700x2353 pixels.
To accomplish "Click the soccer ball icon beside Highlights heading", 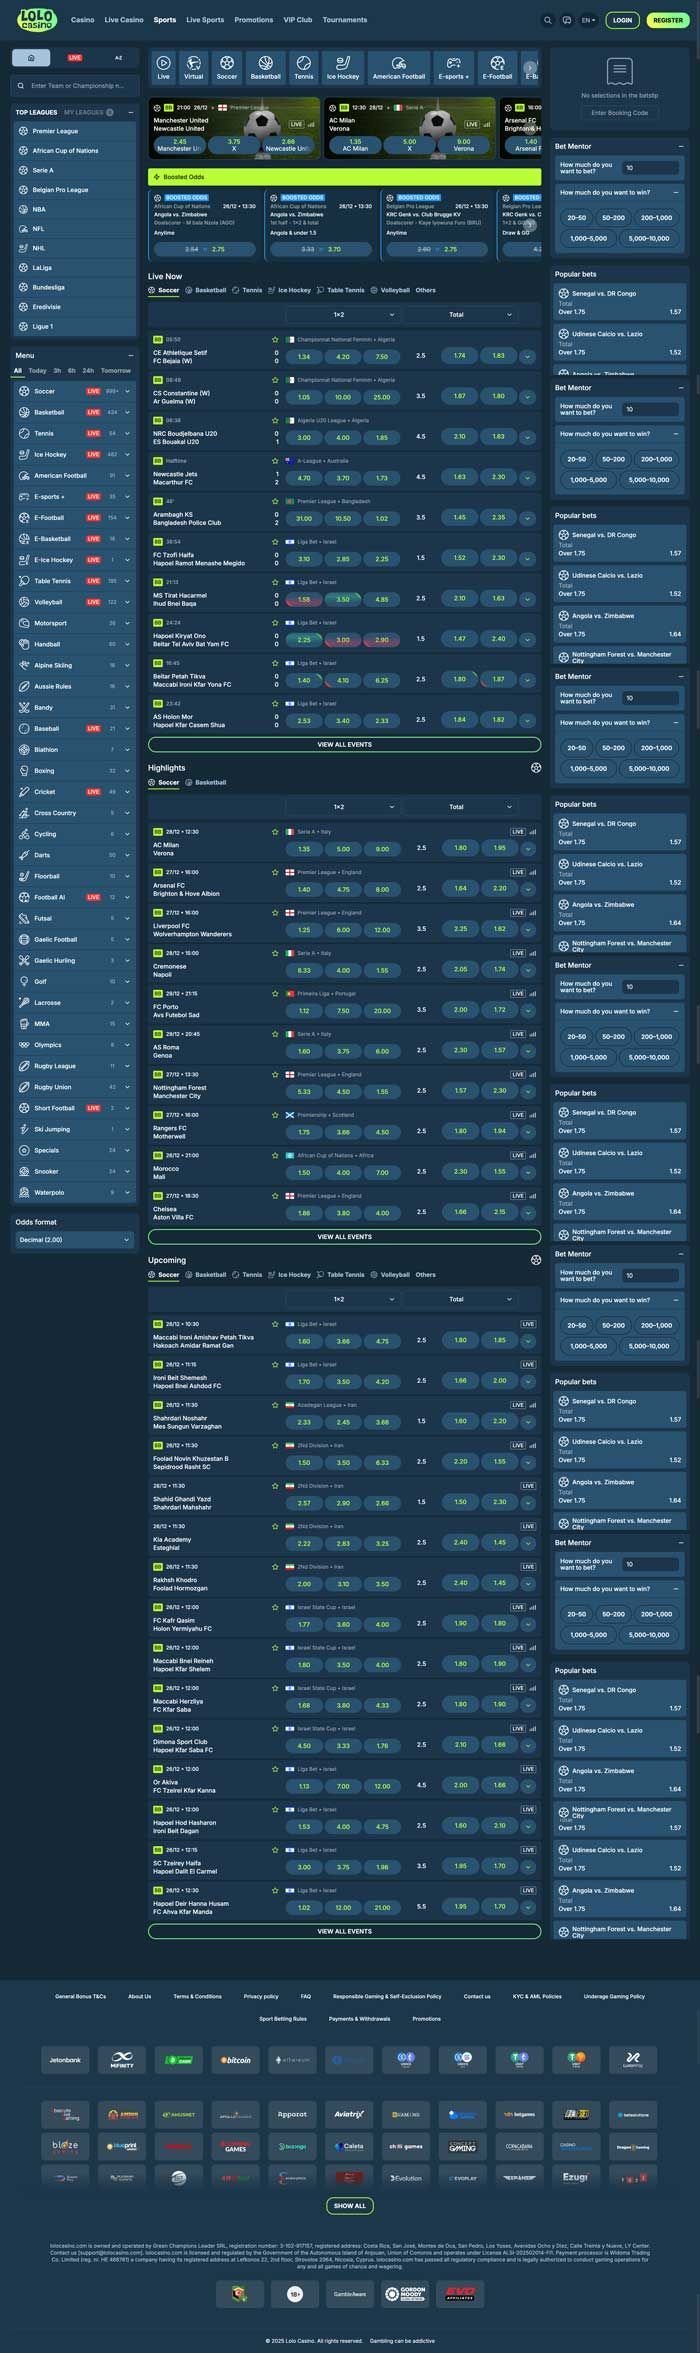I will coord(536,768).
